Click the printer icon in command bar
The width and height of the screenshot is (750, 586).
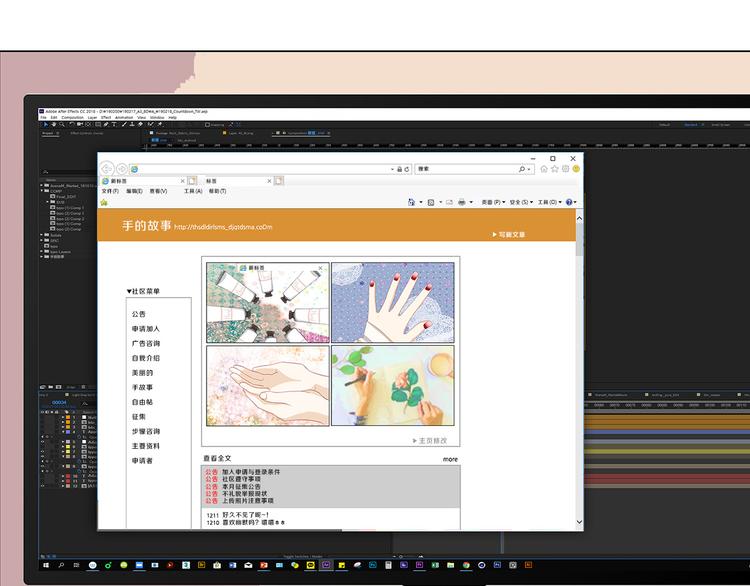(462, 202)
